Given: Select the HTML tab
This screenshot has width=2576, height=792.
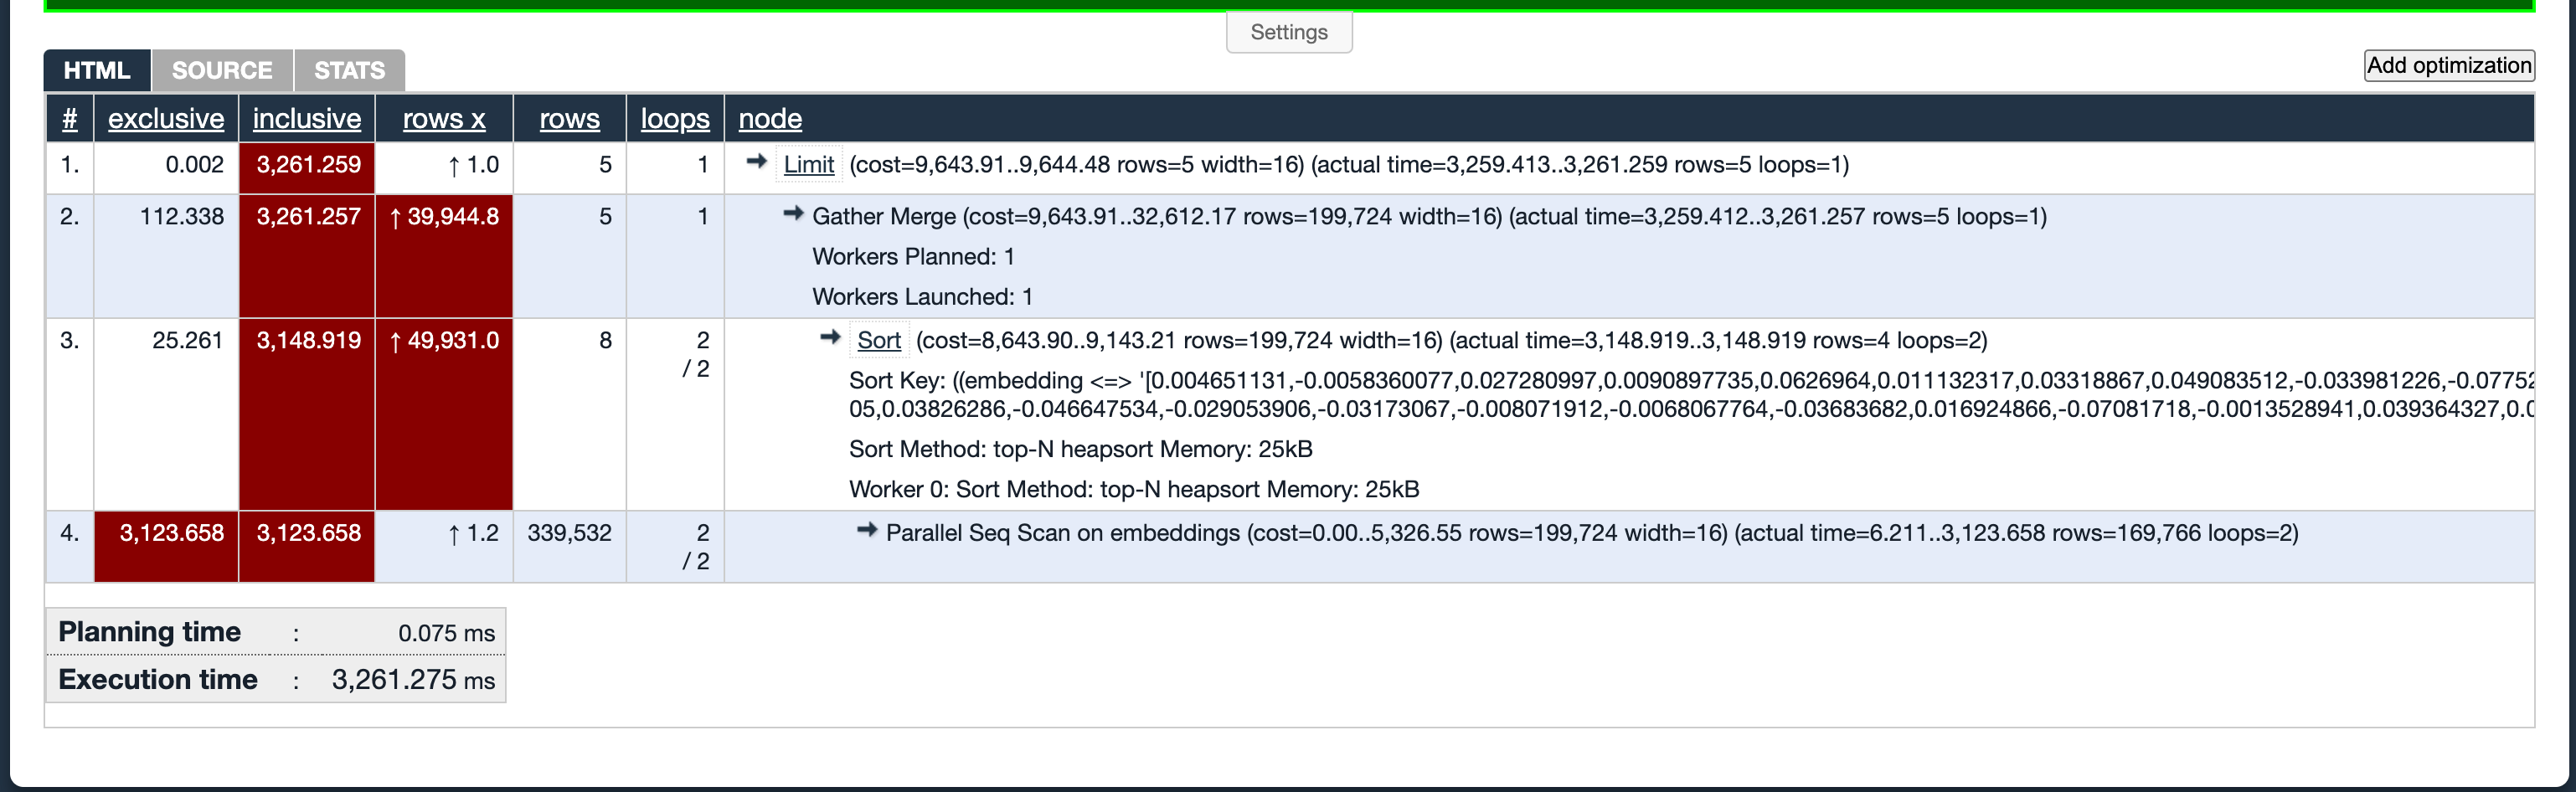Looking at the screenshot, I should 97,71.
